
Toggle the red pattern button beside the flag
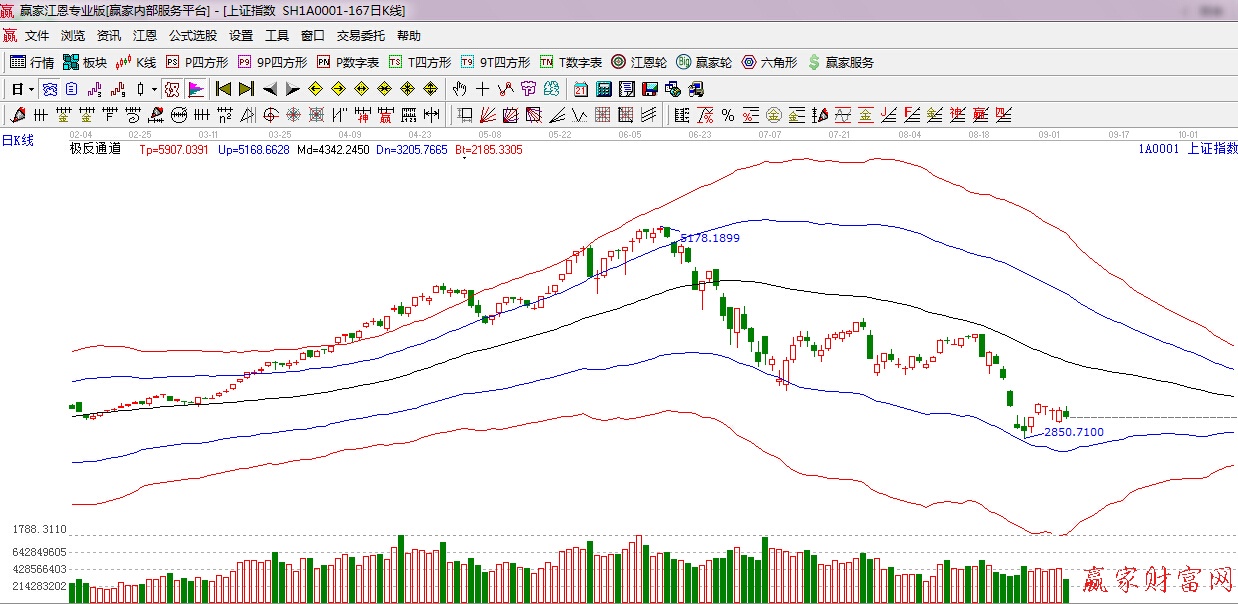(x=172, y=89)
